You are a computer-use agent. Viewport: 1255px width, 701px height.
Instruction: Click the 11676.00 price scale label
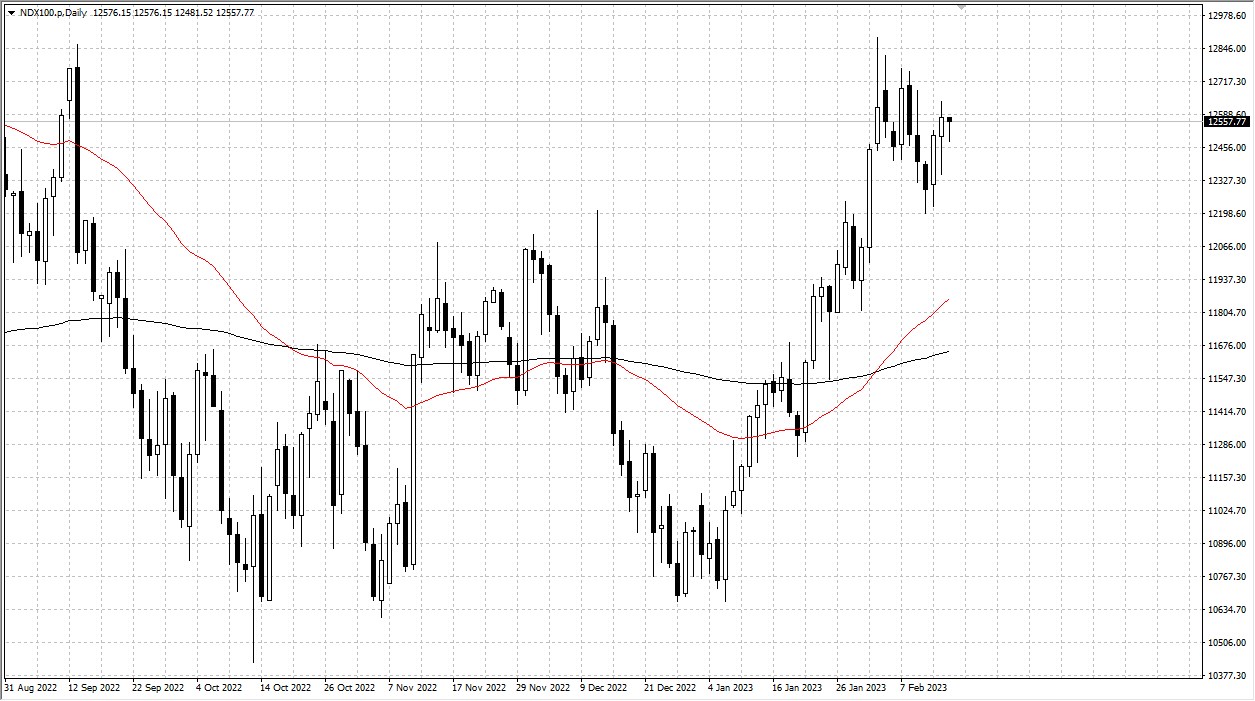(1226, 346)
